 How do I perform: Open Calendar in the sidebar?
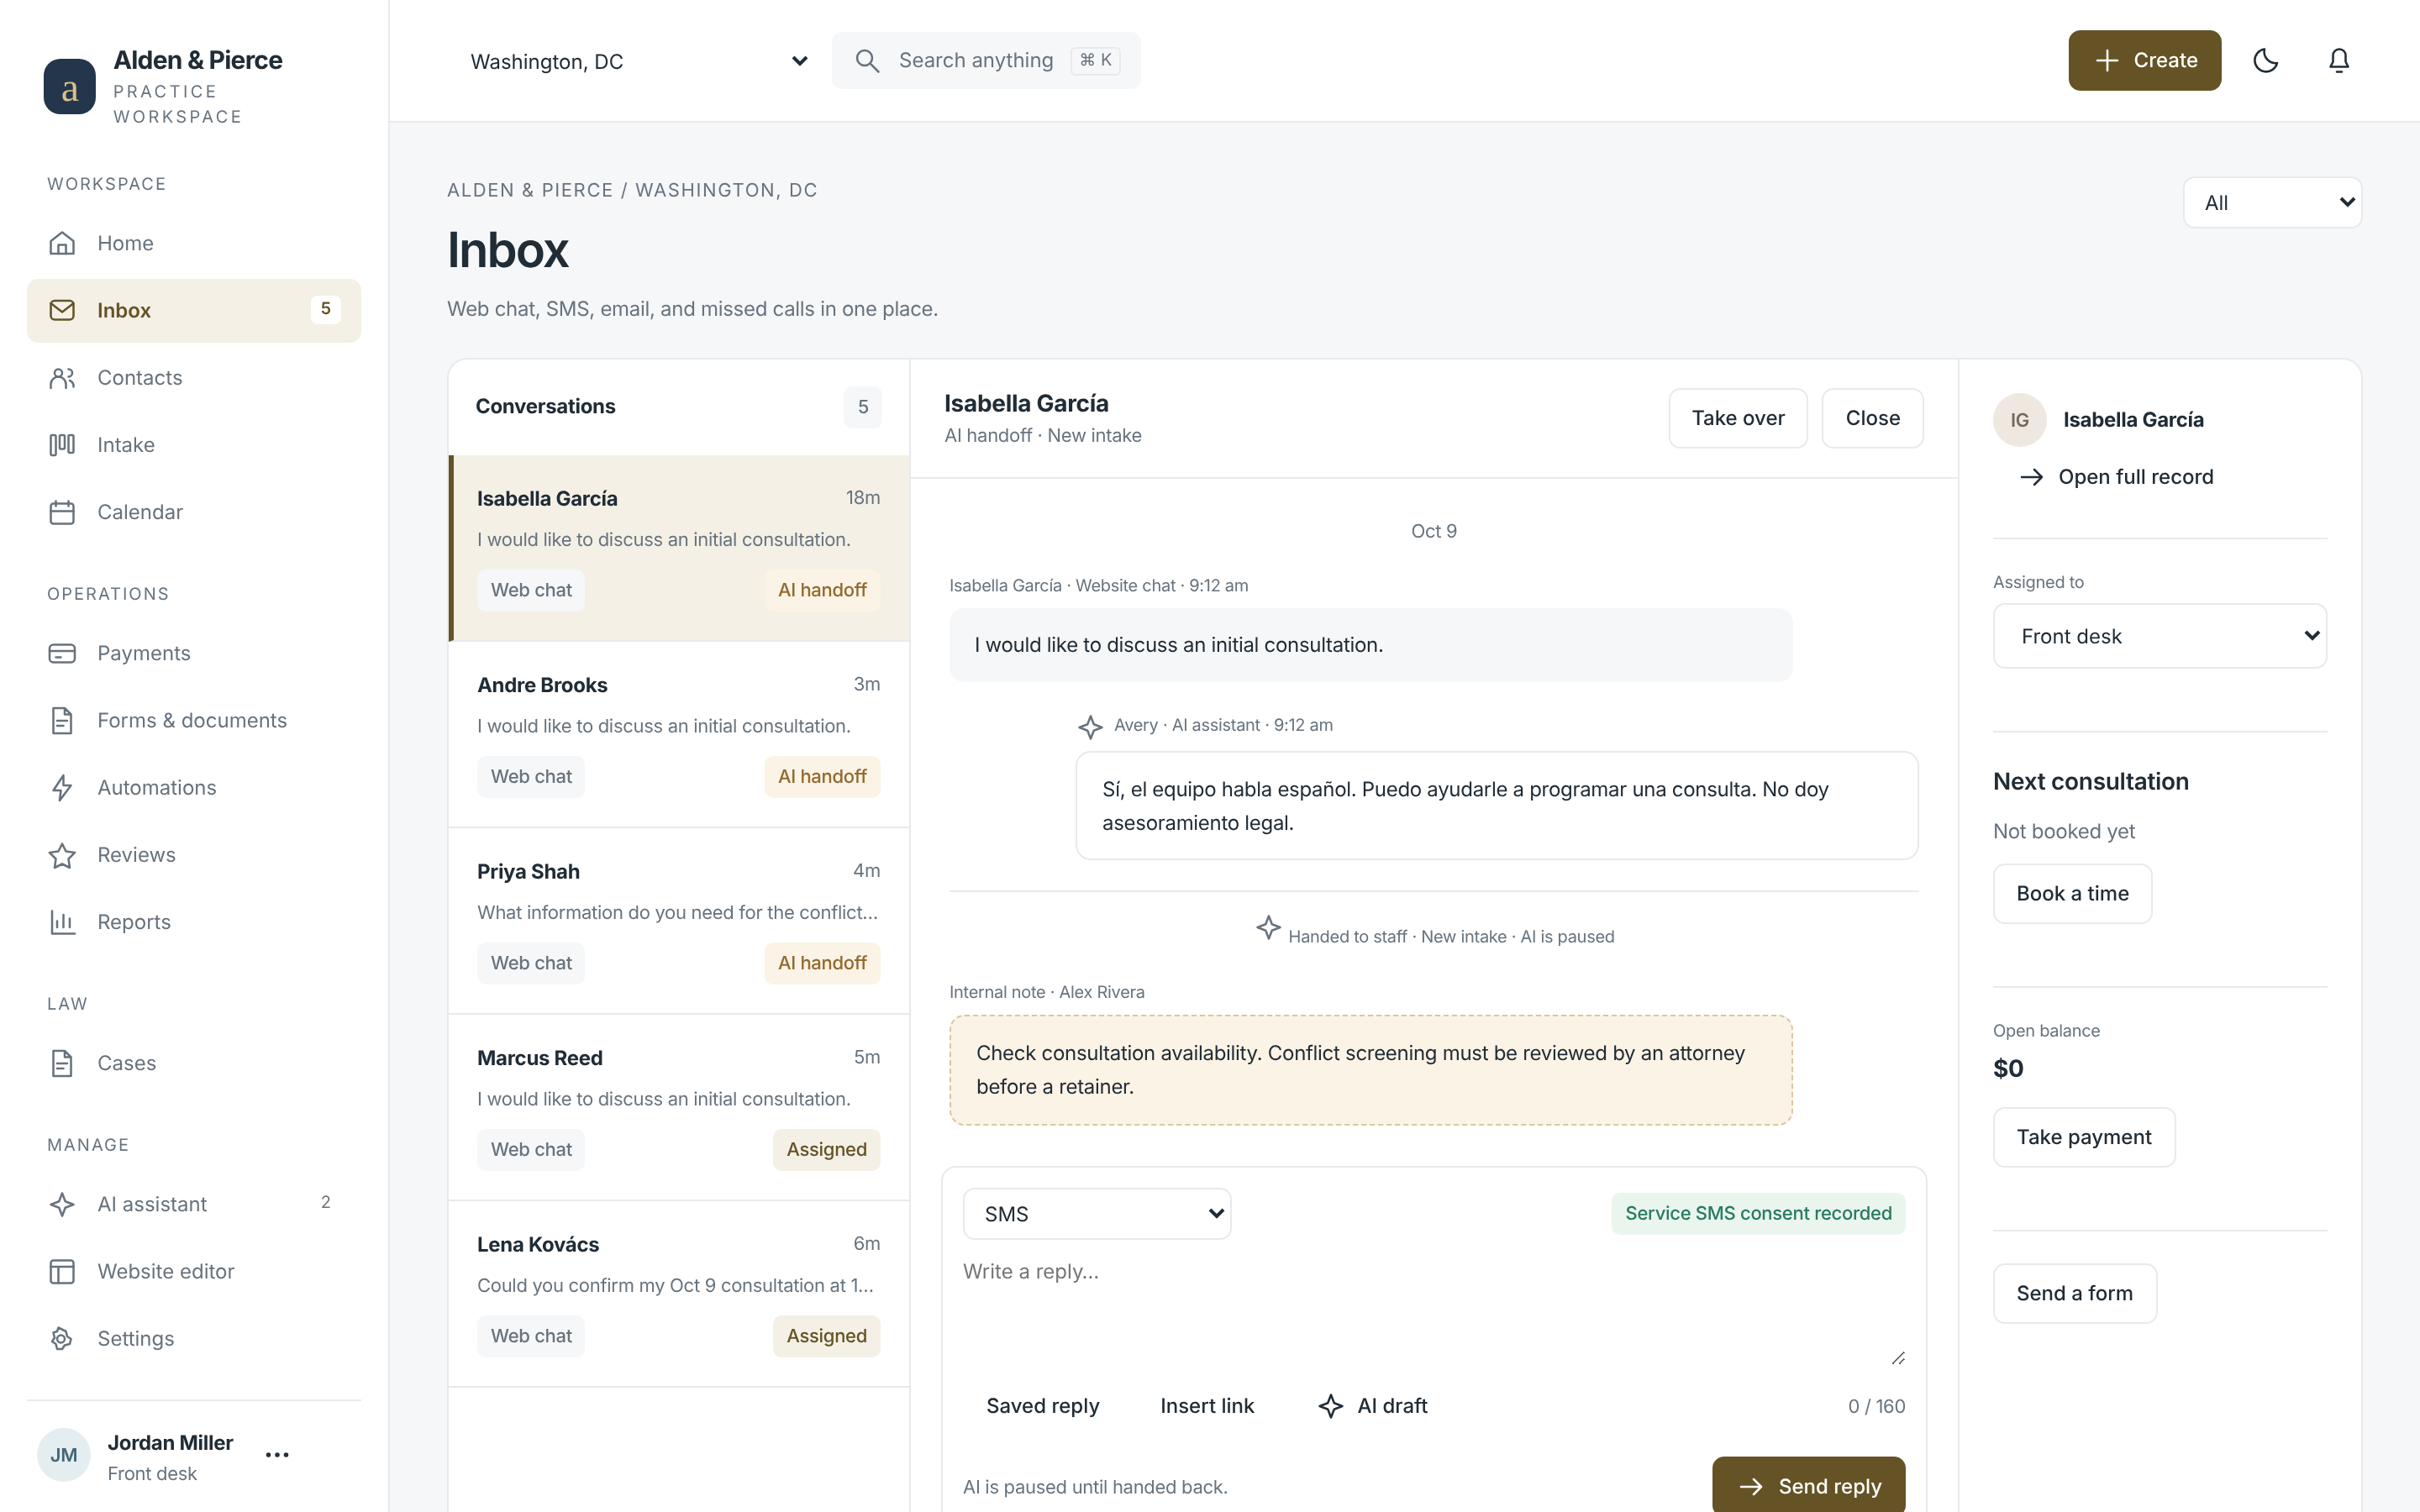tap(194, 511)
